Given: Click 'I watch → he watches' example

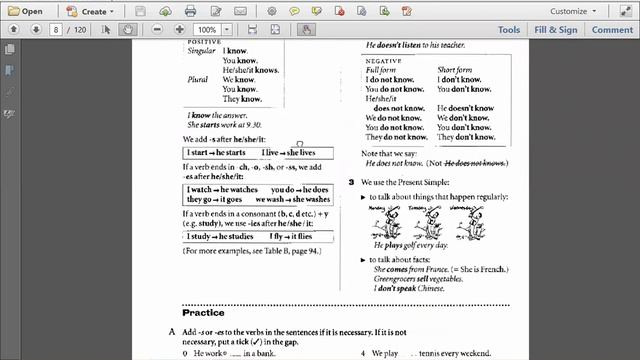Looking at the screenshot, I should coord(222,190).
